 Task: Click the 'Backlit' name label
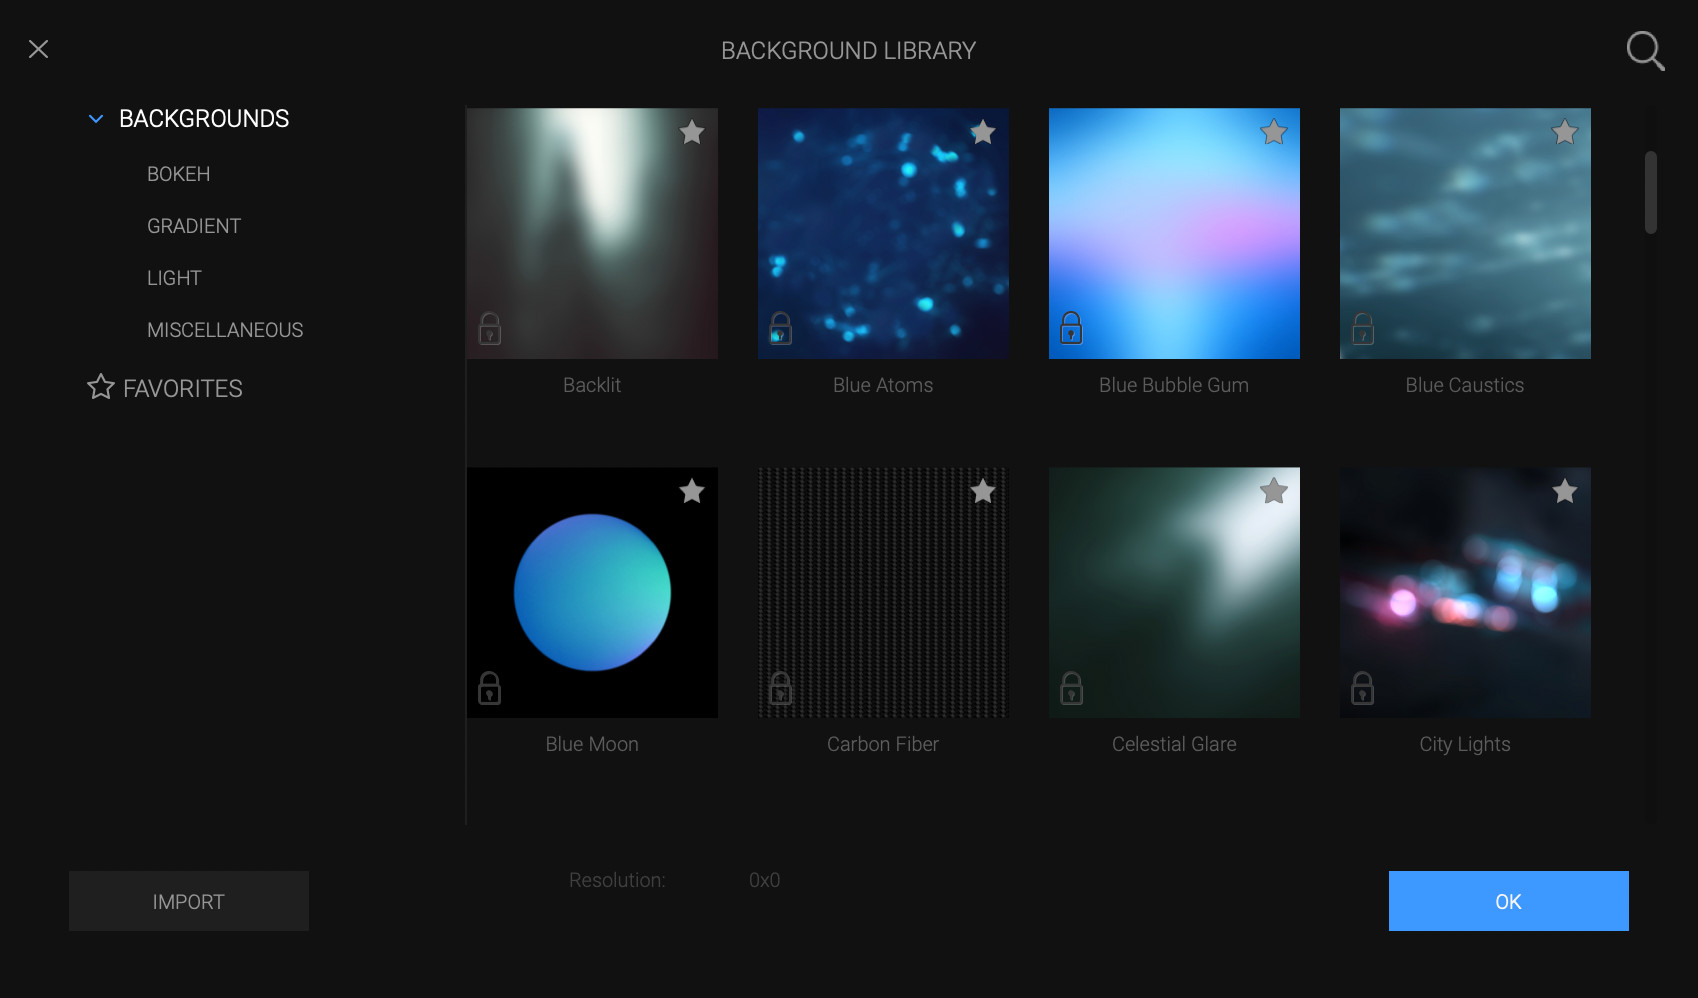coord(592,385)
